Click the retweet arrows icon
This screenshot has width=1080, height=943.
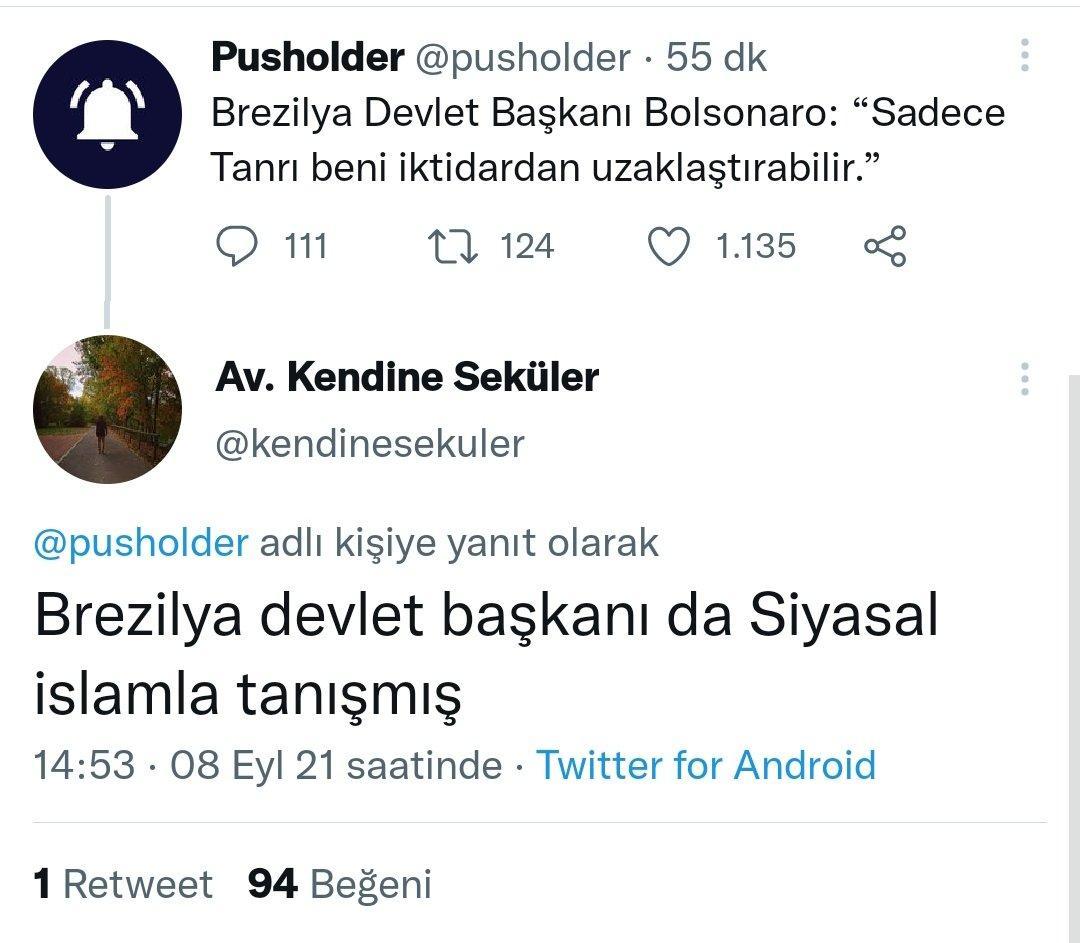tap(454, 246)
